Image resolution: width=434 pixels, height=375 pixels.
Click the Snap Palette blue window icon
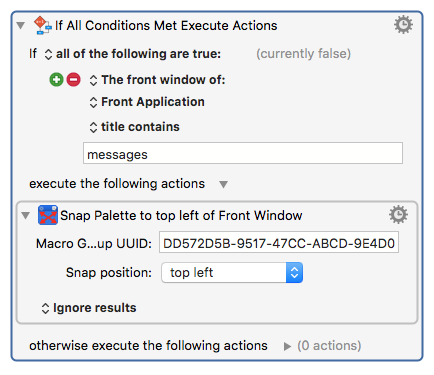pyautogui.click(x=48, y=215)
